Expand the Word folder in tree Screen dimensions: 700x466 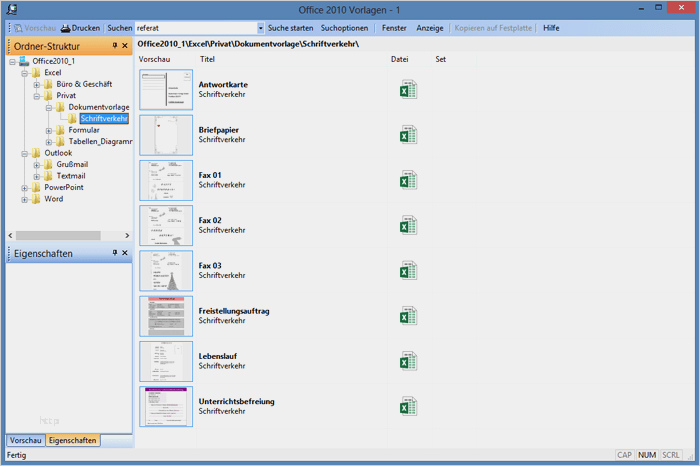[x=24, y=199]
